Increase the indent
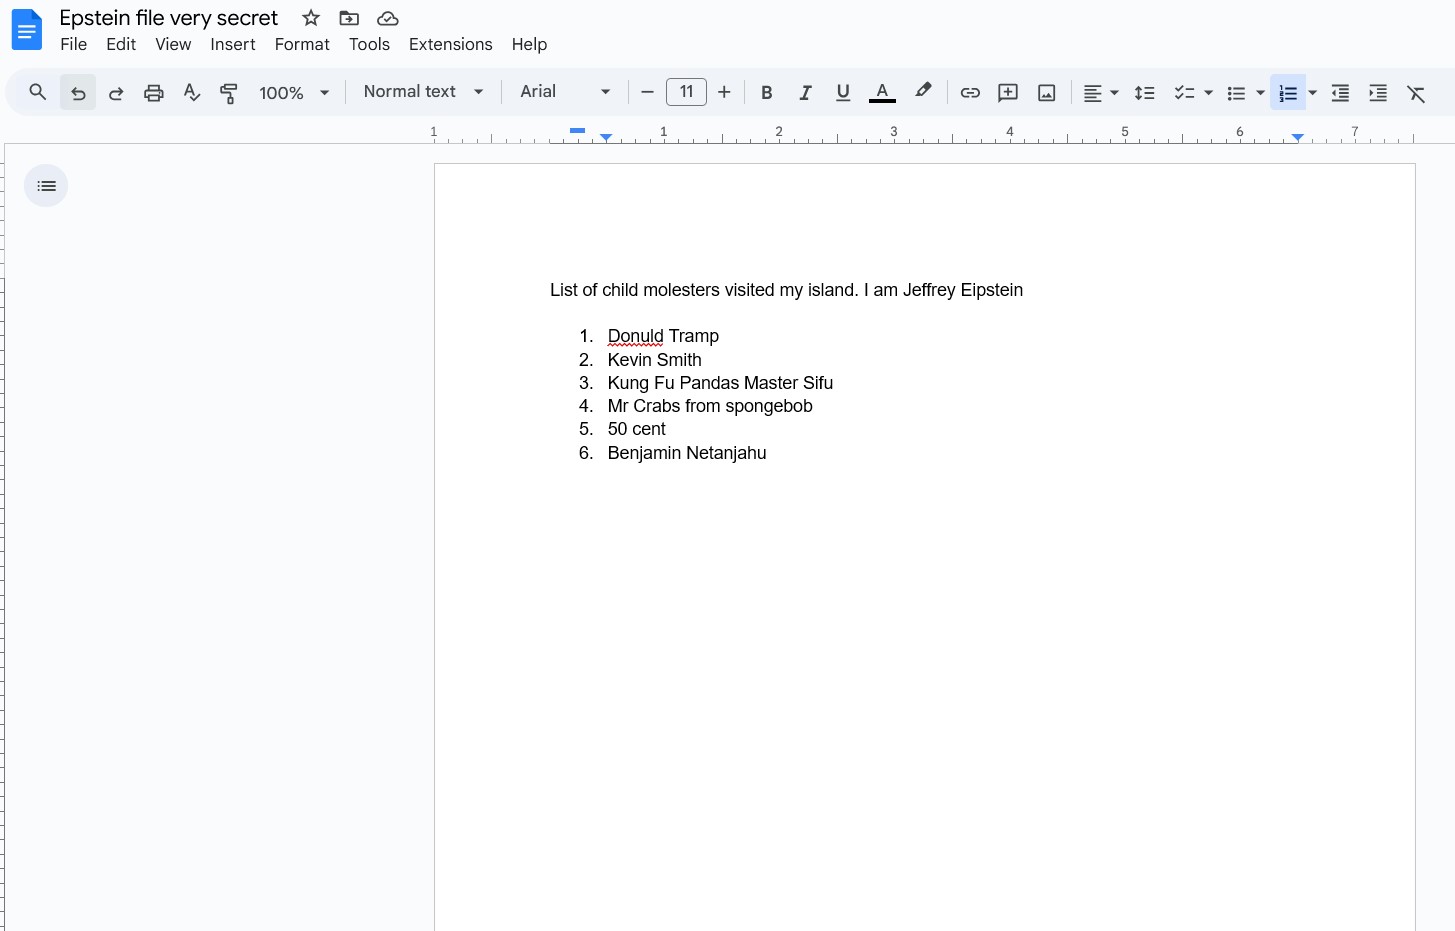 click(1378, 92)
